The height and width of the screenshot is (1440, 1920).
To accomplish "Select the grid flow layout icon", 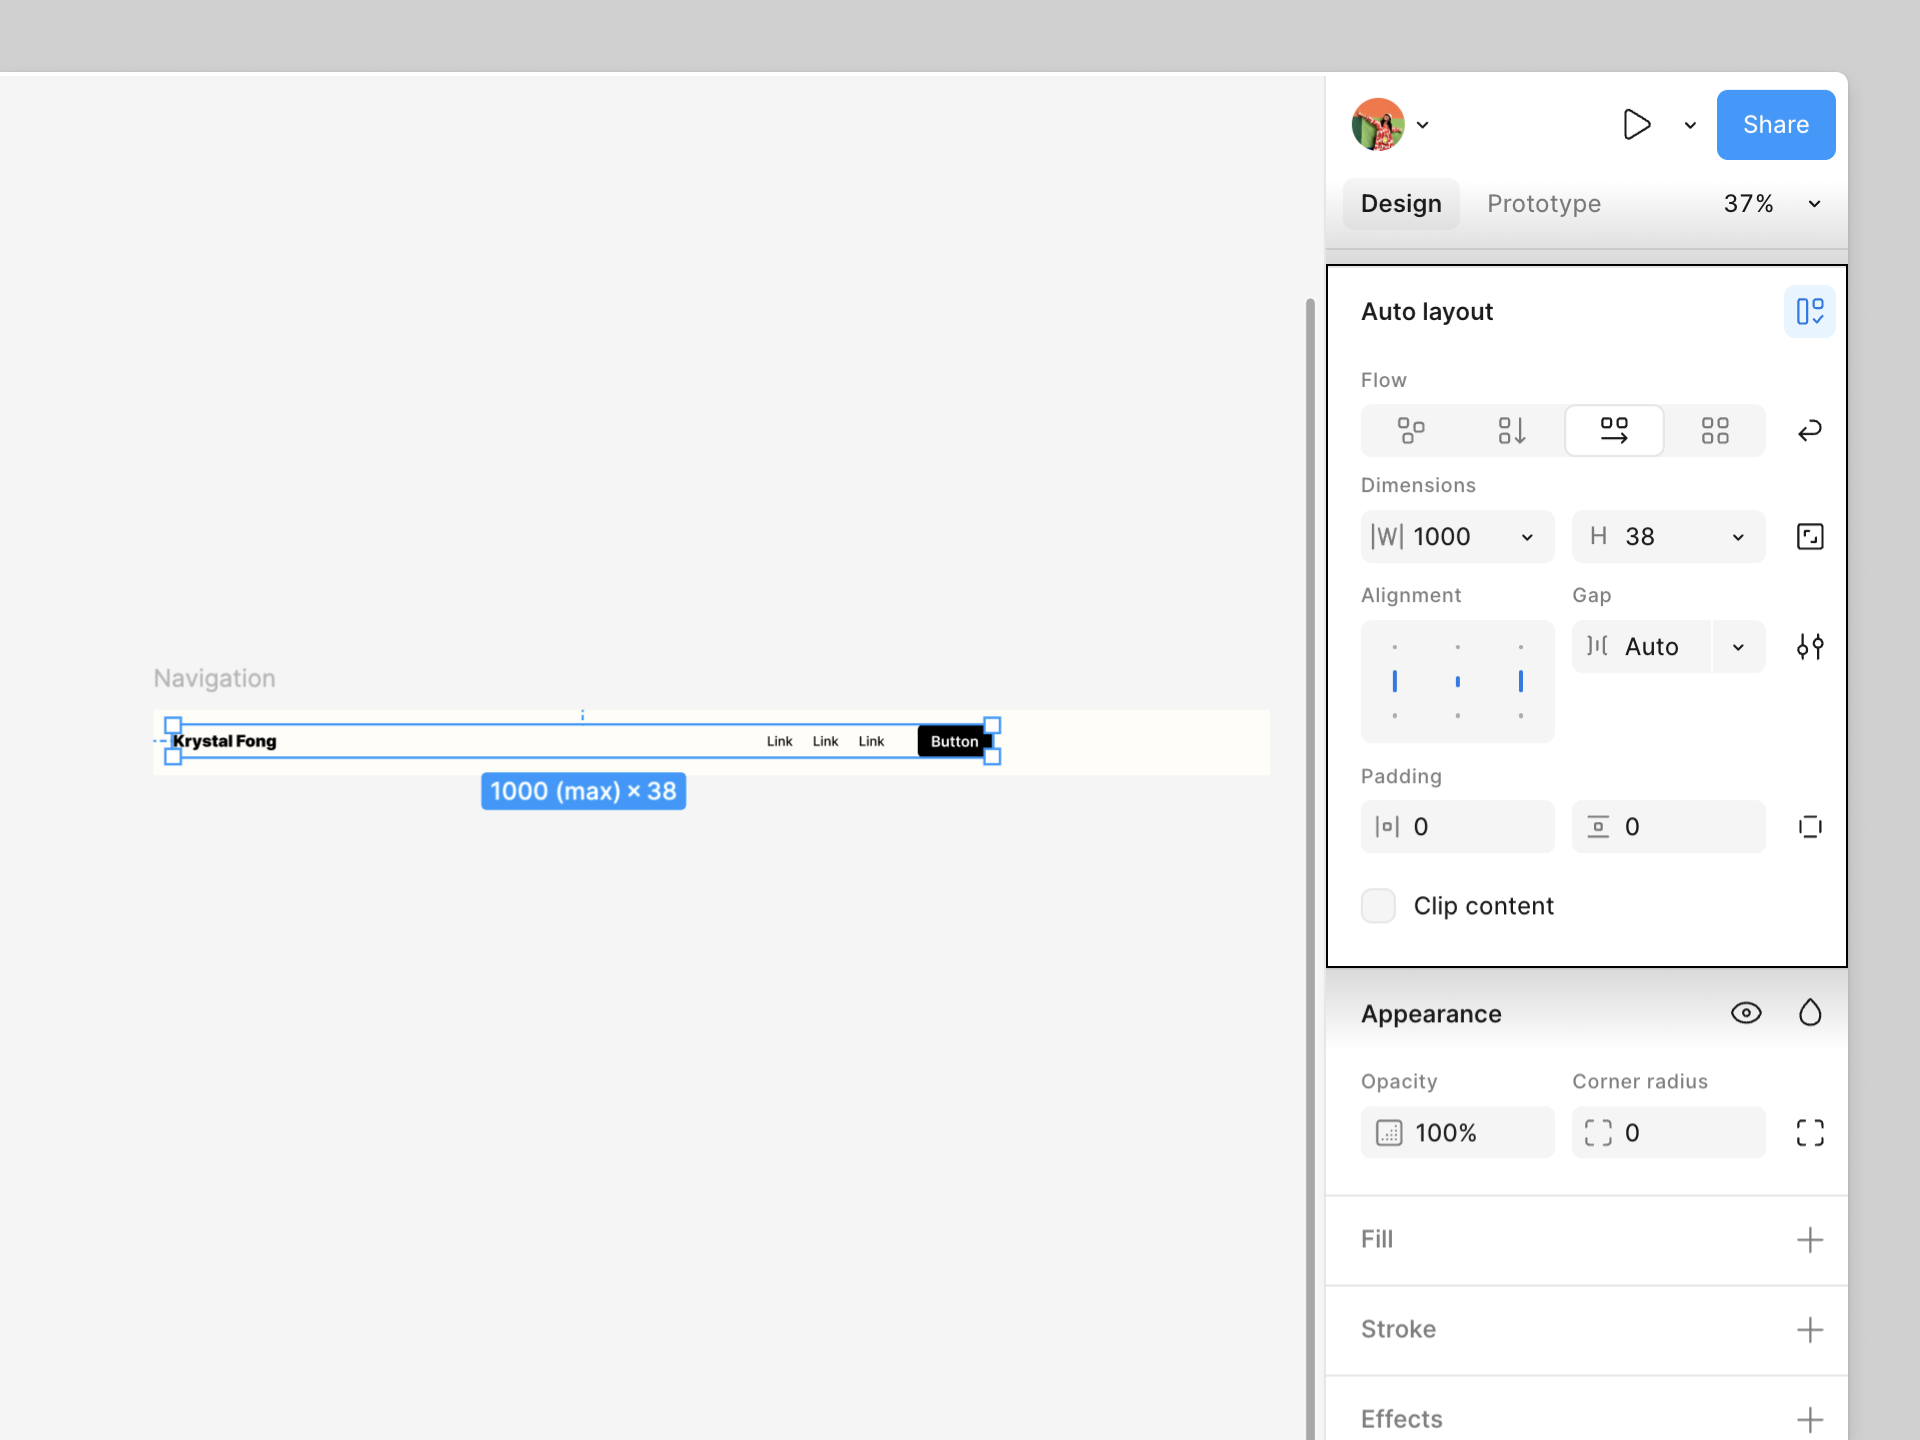I will [1714, 431].
